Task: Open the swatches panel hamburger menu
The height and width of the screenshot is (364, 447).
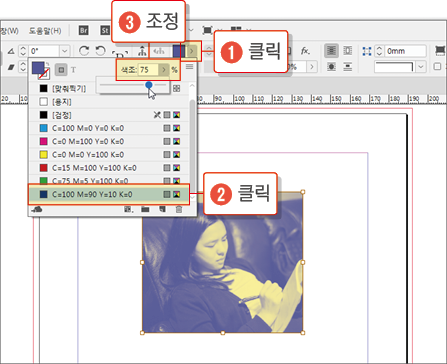Action: [189, 67]
